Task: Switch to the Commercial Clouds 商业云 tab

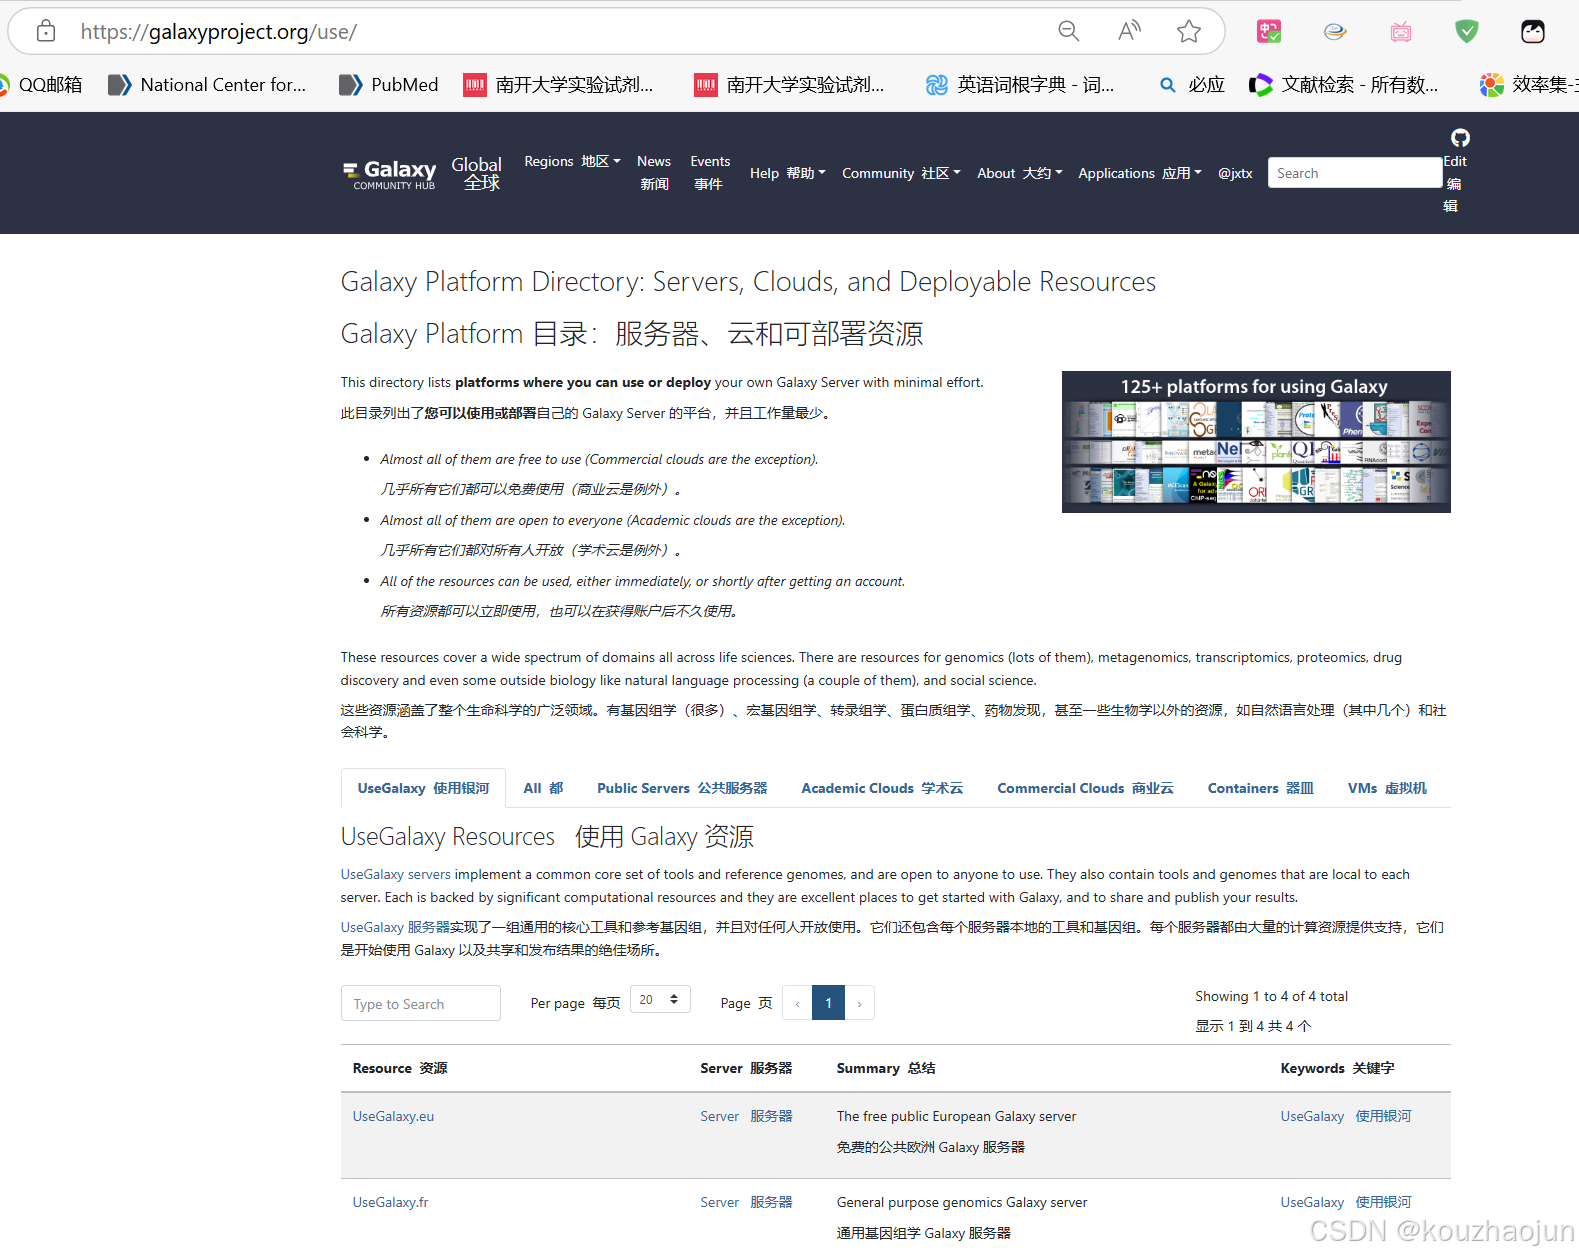Action: (1085, 788)
